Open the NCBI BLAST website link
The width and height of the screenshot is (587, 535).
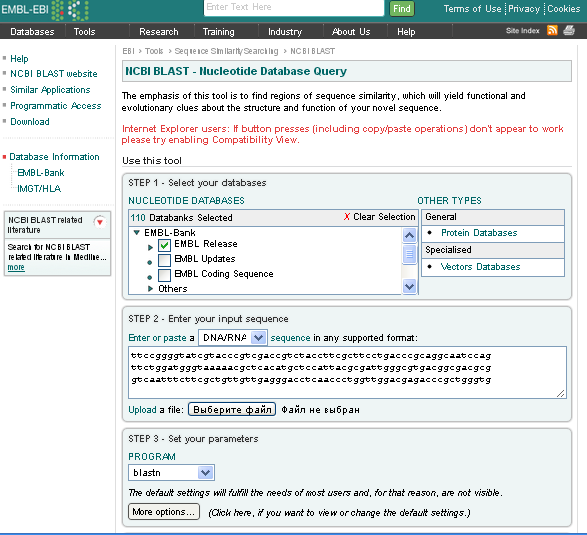[x=54, y=74]
